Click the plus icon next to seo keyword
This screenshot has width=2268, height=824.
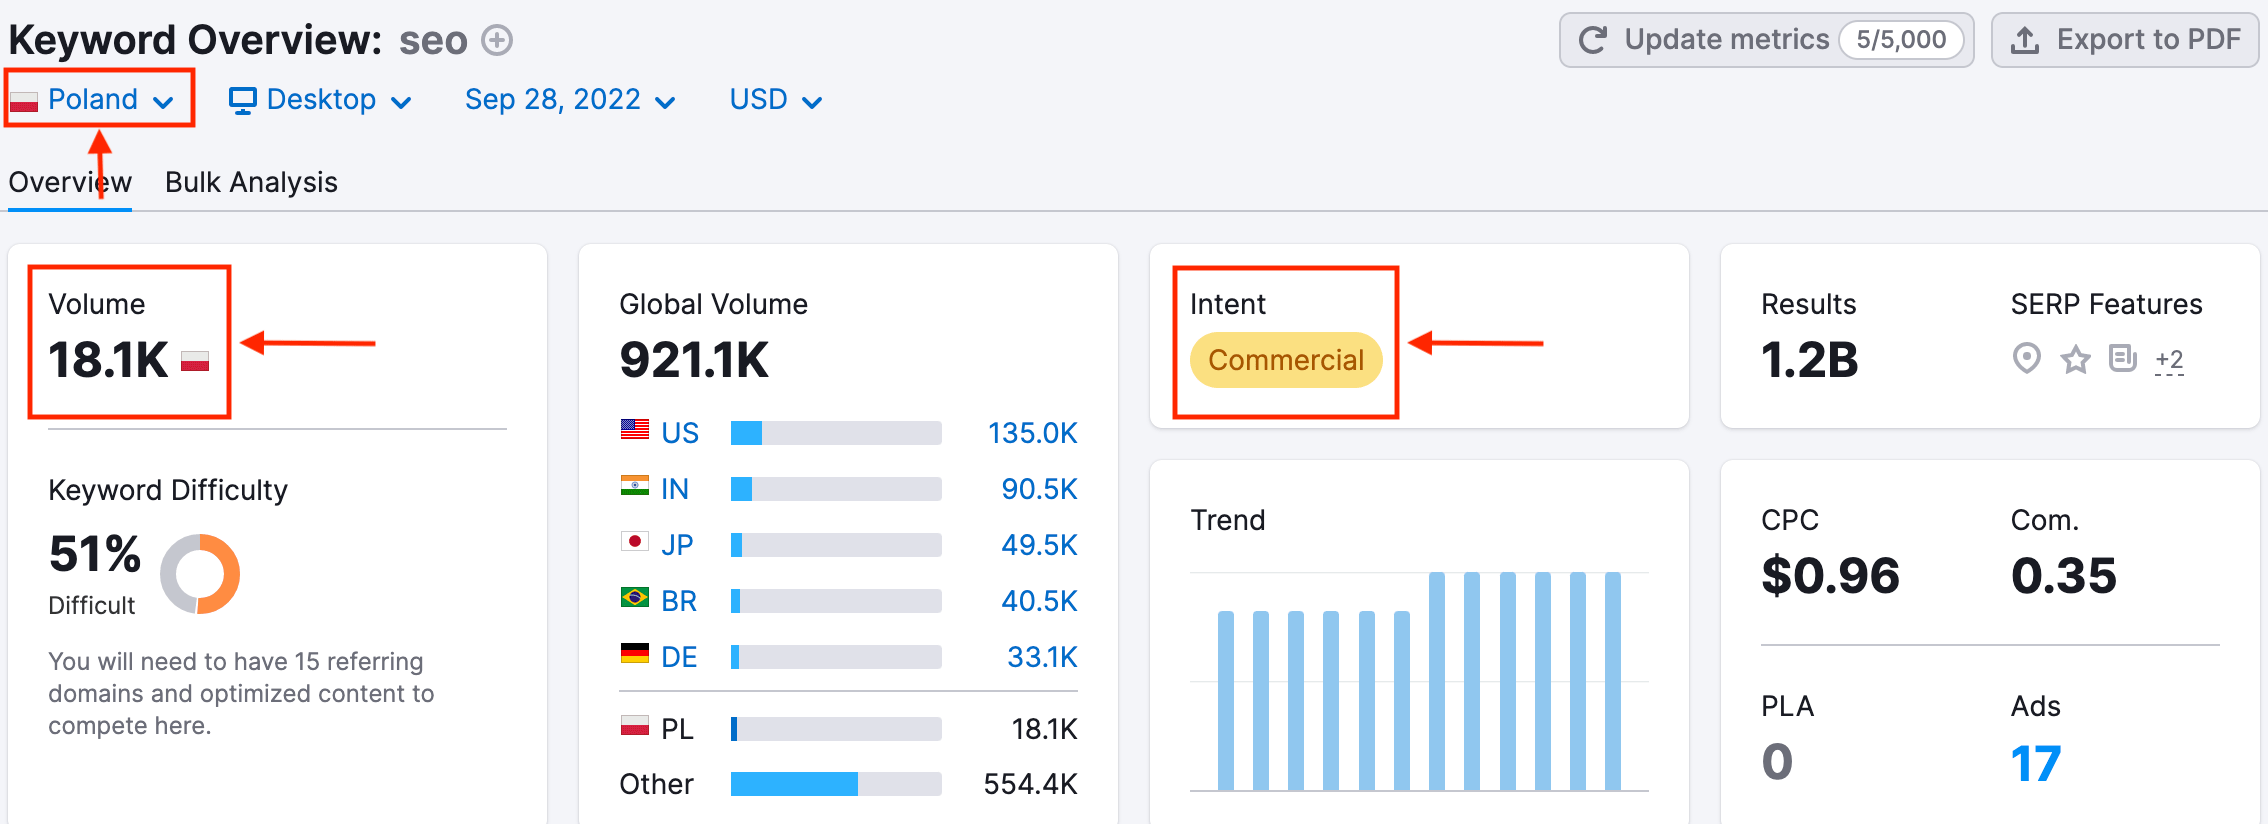(497, 40)
